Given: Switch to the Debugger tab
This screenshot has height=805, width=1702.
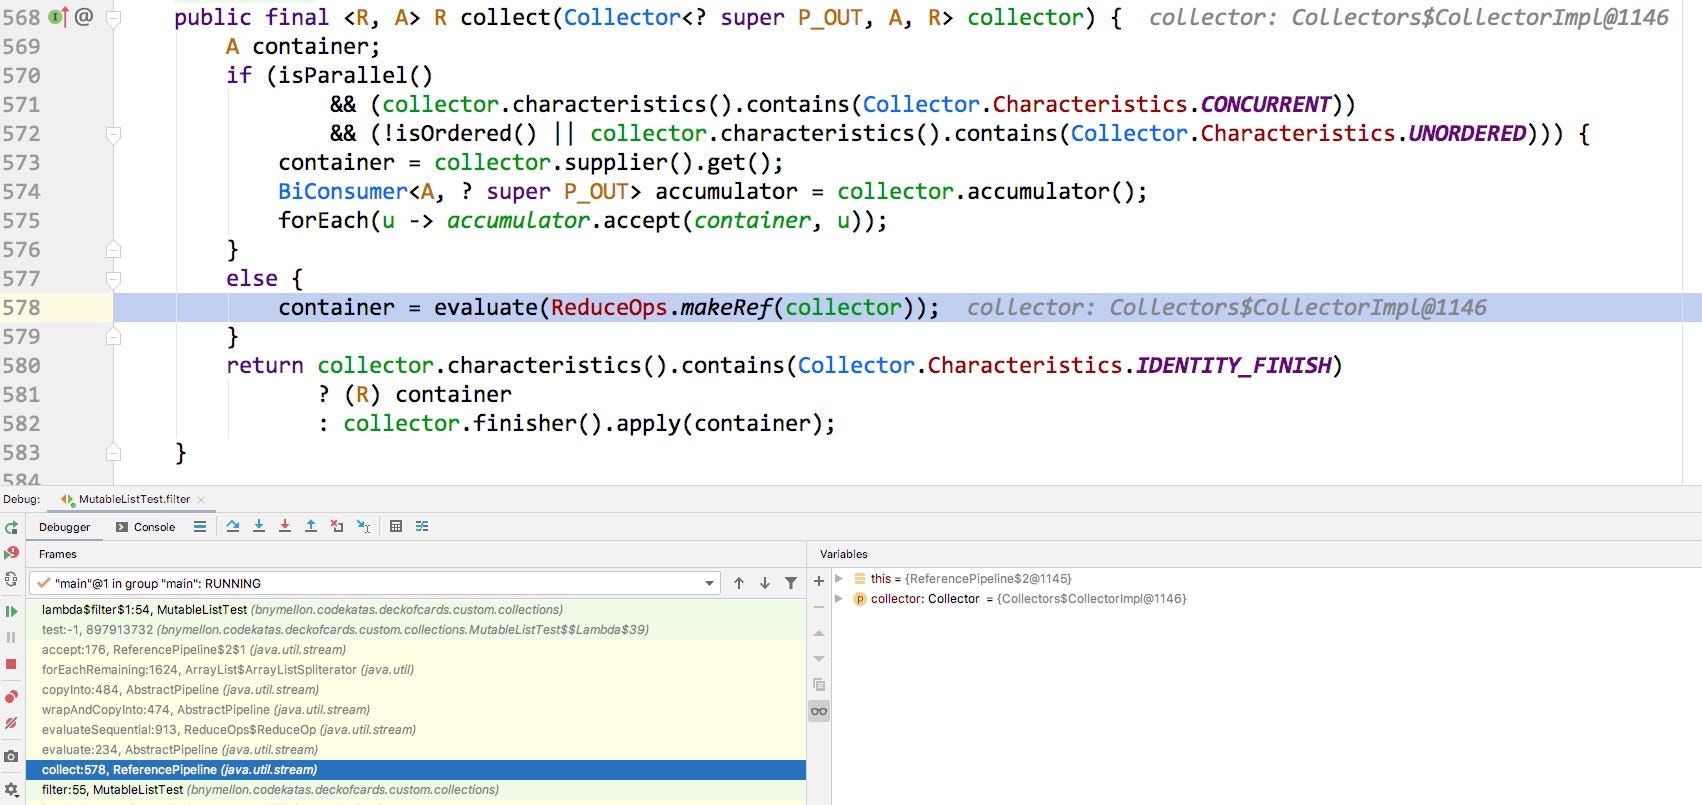Looking at the screenshot, I should [x=64, y=527].
